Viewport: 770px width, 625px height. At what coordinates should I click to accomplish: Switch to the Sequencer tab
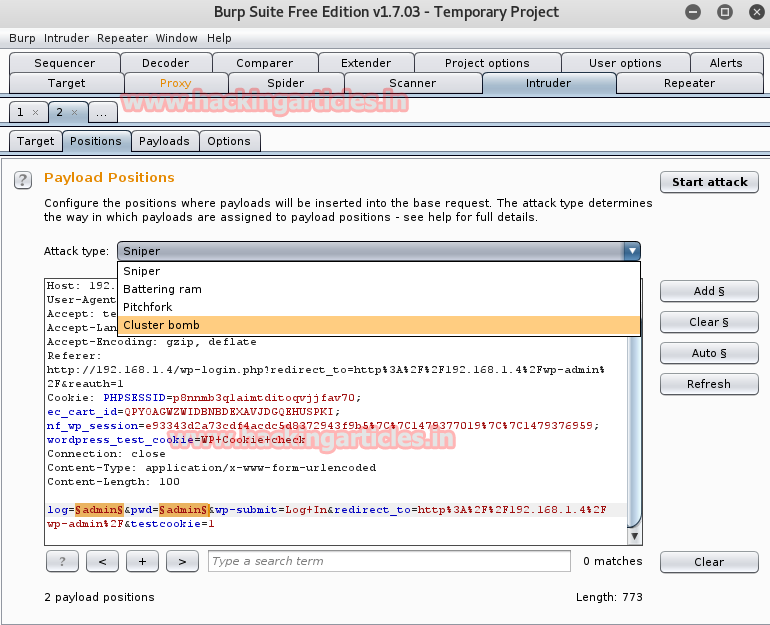65,63
